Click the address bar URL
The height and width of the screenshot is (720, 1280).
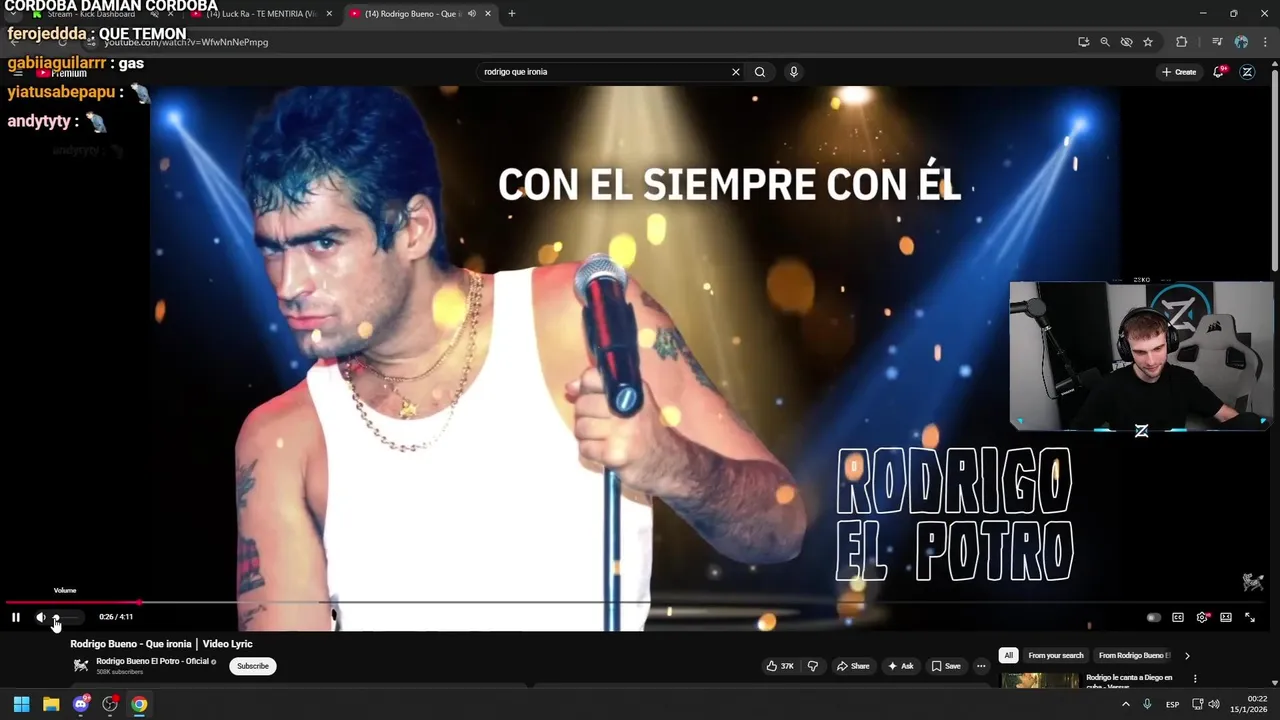click(x=186, y=42)
